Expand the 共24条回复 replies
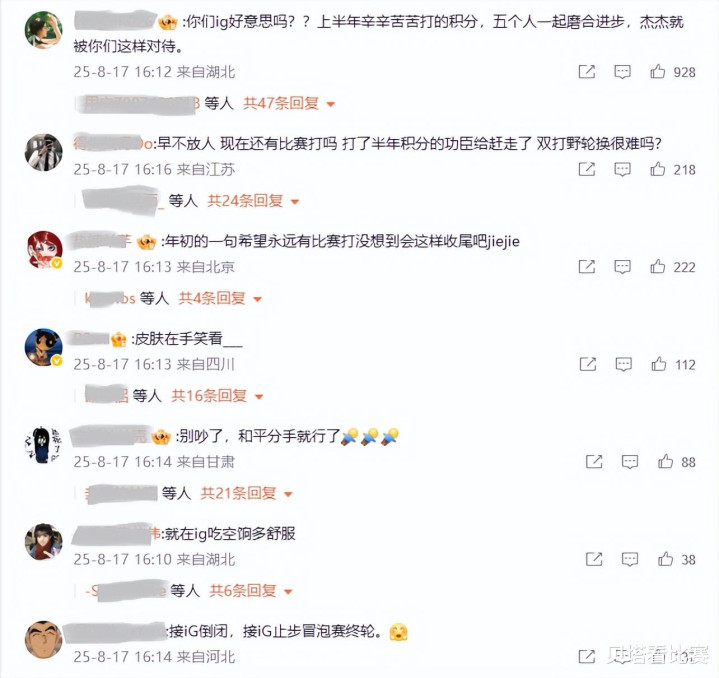The height and width of the screenshot is (678, 719). tap(253, 200)
